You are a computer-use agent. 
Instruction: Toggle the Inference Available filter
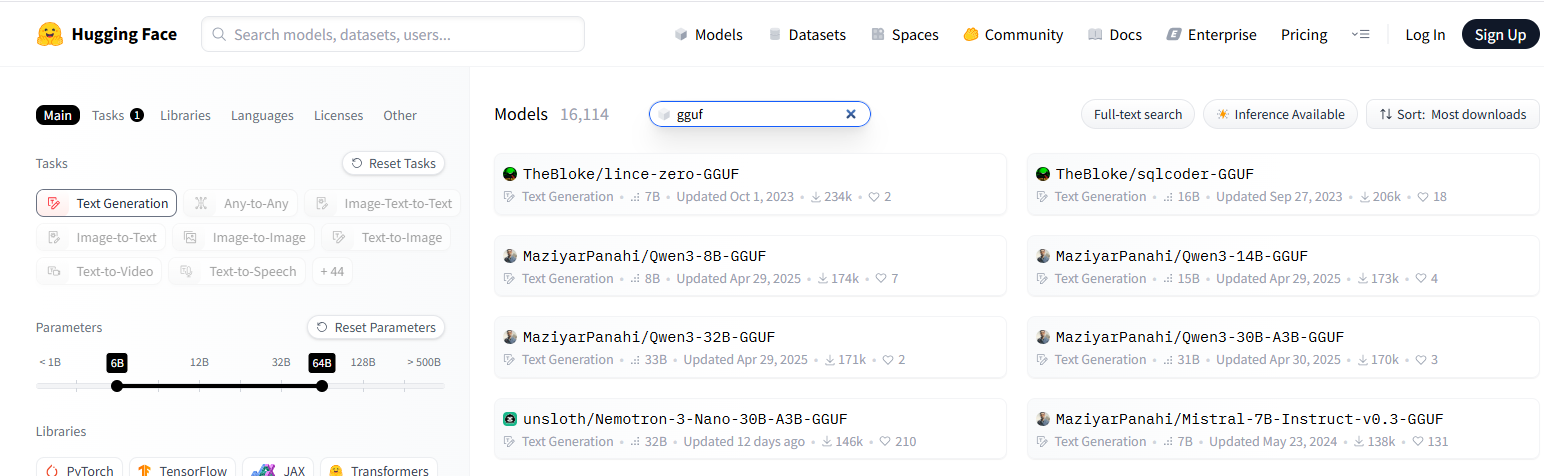tap(1280, 114)
